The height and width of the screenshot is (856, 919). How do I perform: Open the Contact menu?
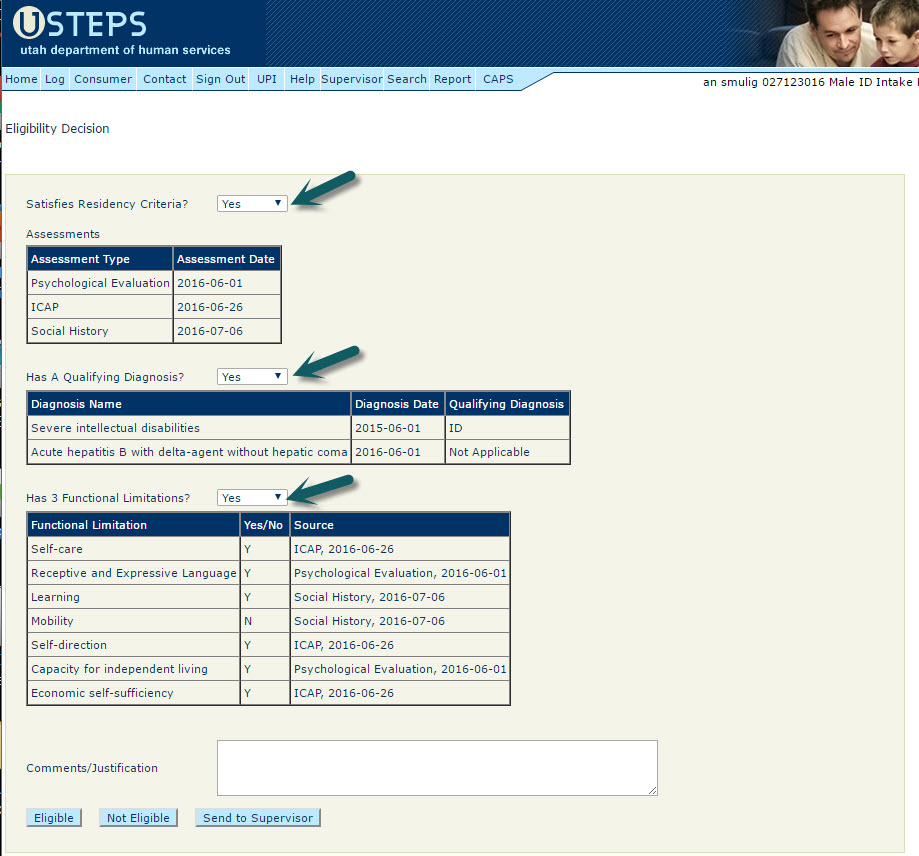point(164,80)
